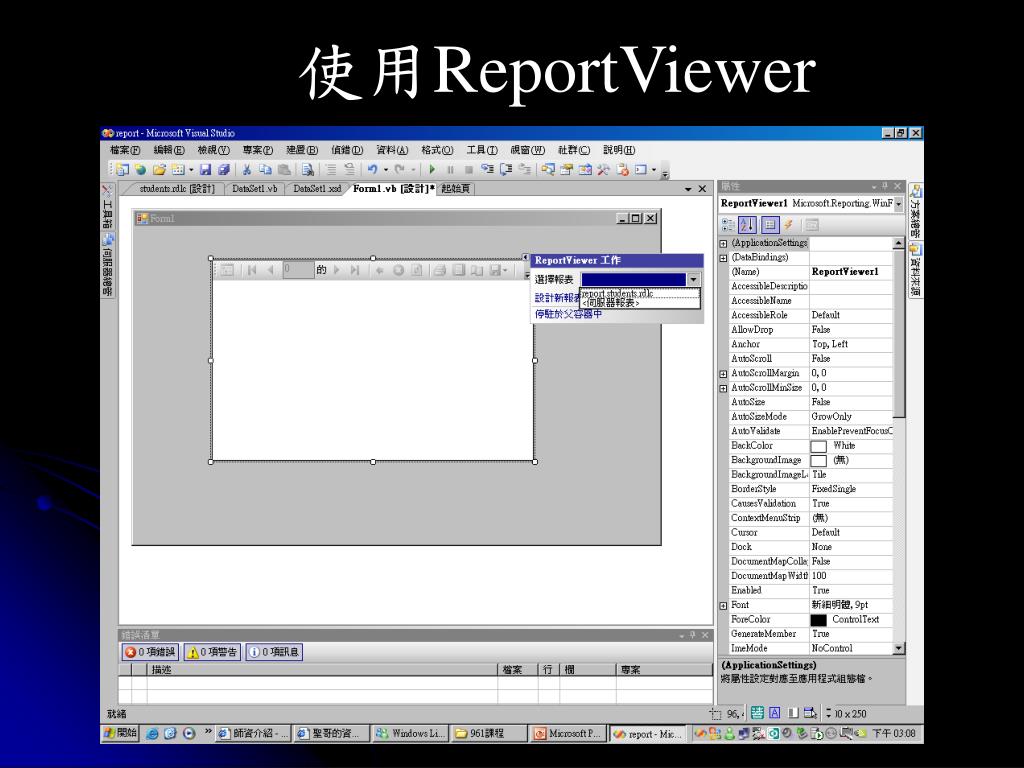Switch to the DataSet1.xsd tab

317,189
